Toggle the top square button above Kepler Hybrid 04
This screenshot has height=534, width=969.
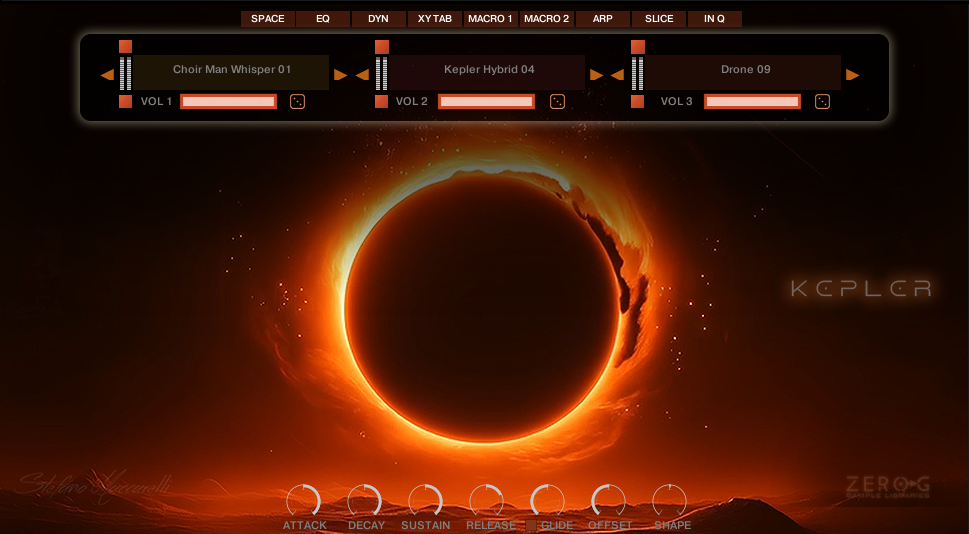tap(381, 47)
